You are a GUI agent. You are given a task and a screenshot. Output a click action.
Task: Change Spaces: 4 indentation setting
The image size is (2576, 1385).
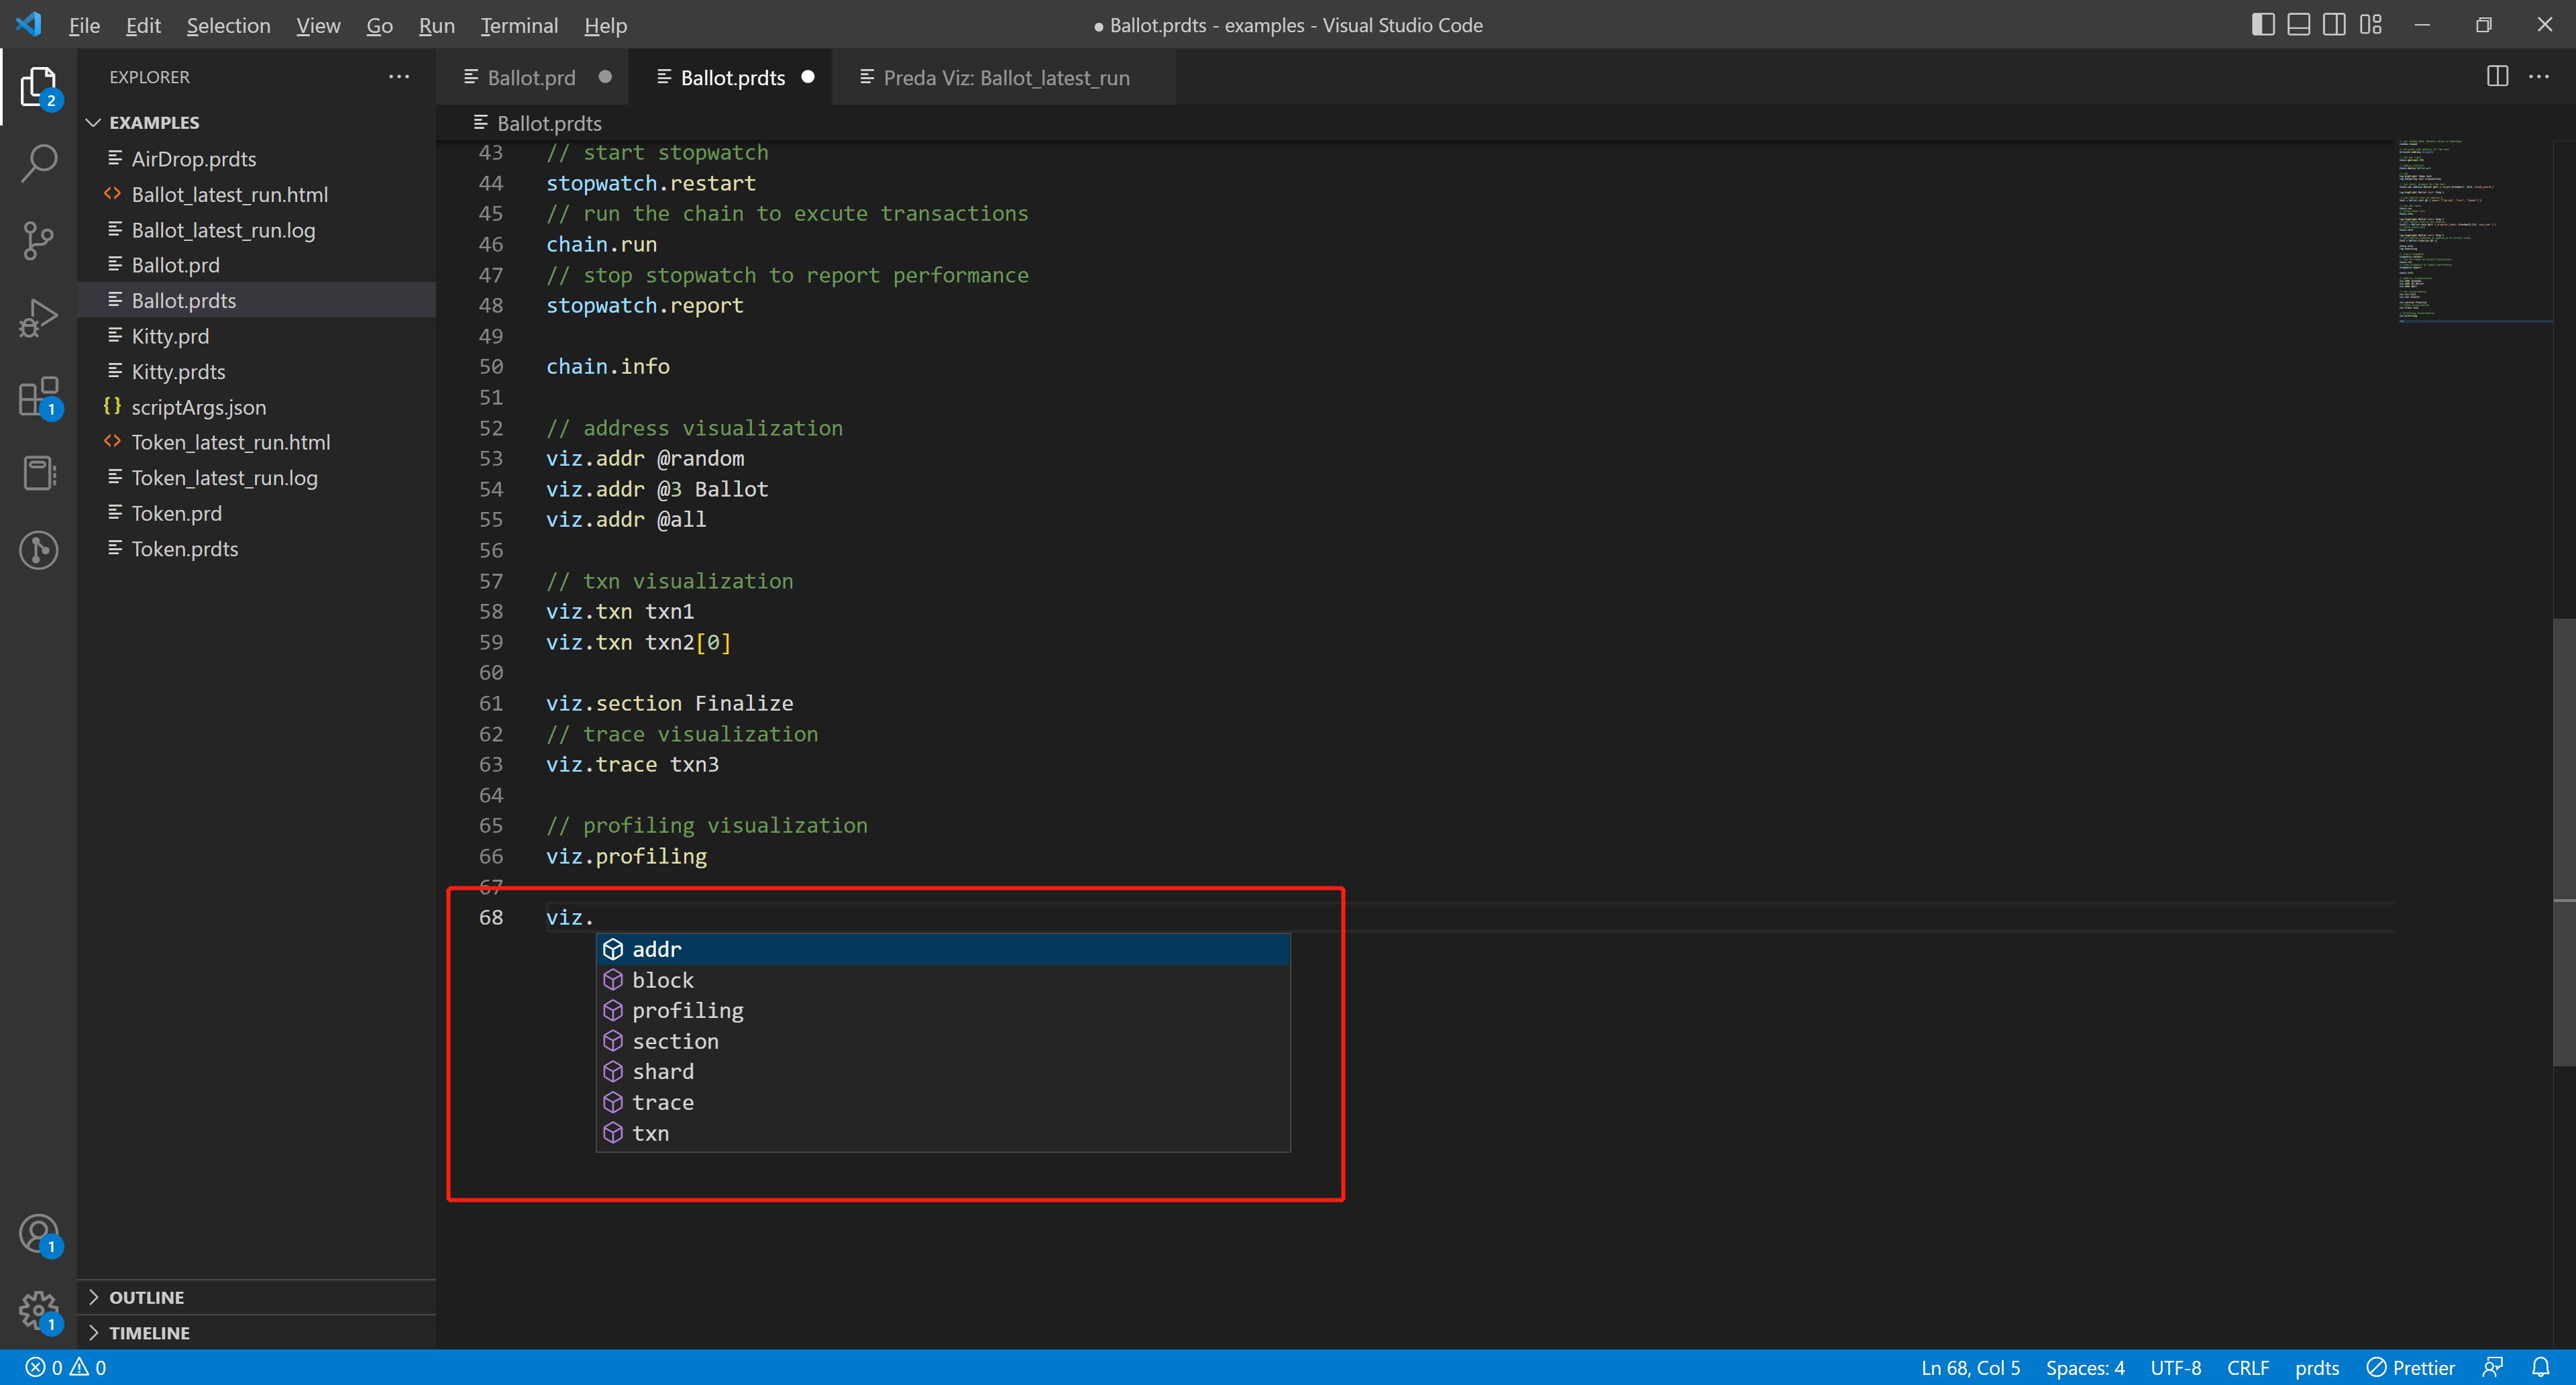[2085, 1367]
